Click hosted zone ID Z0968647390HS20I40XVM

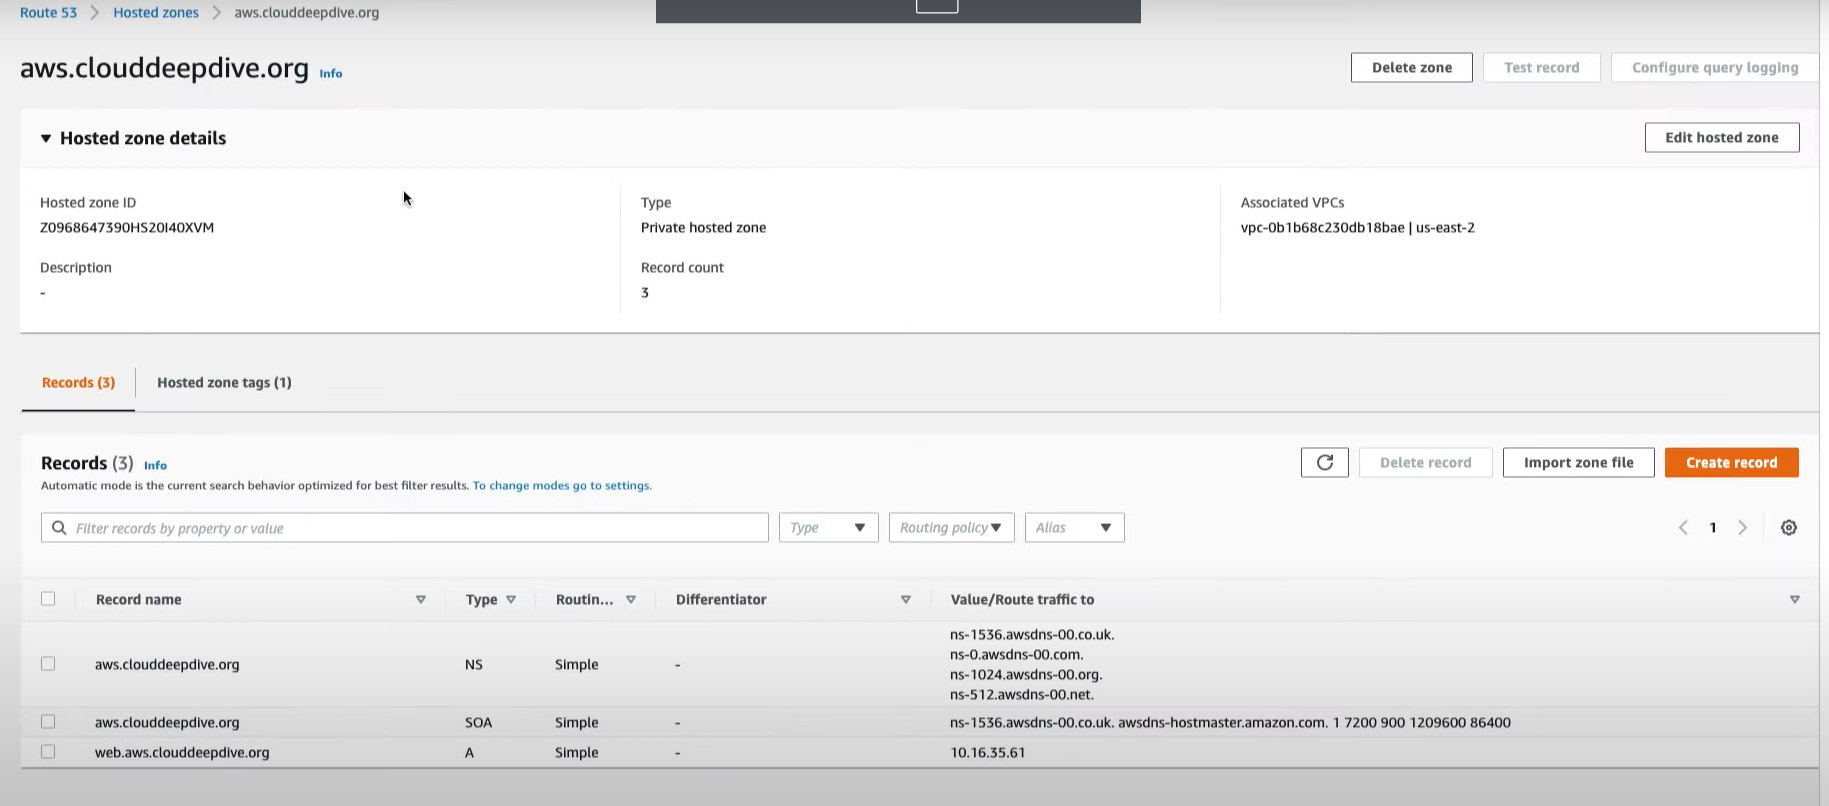[127, 228]
